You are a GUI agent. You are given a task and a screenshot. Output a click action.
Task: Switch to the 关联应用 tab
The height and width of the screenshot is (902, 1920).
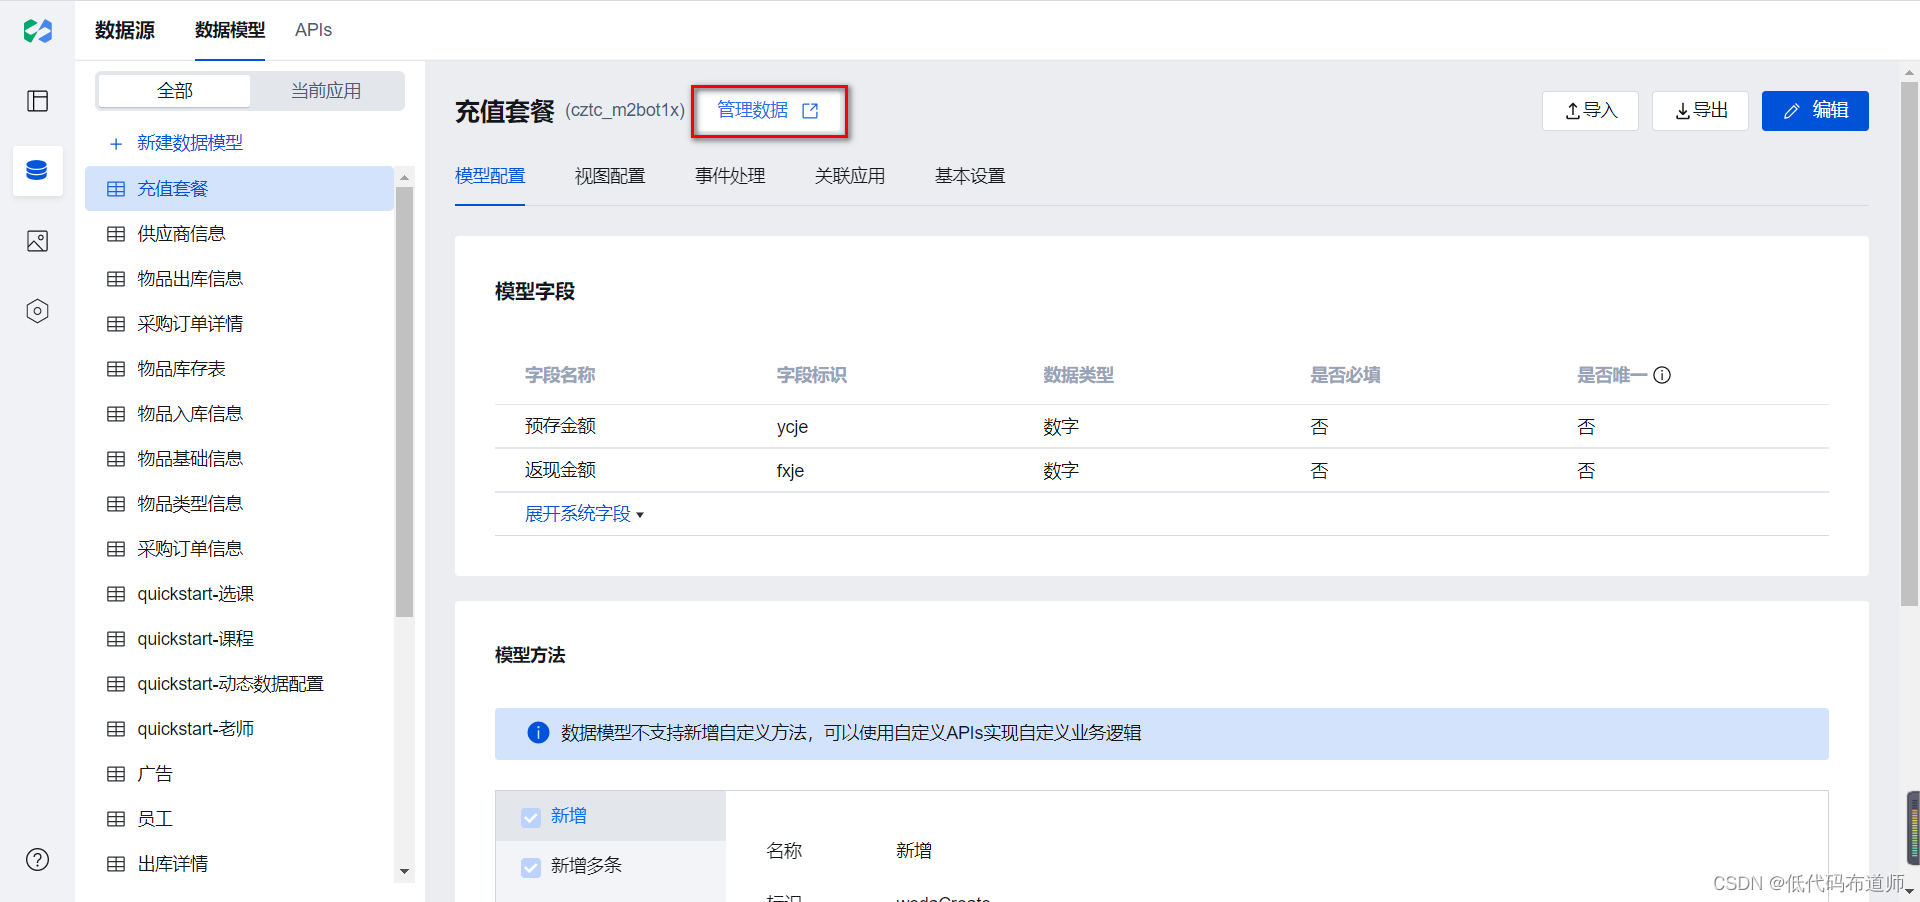tap(850, 176)
